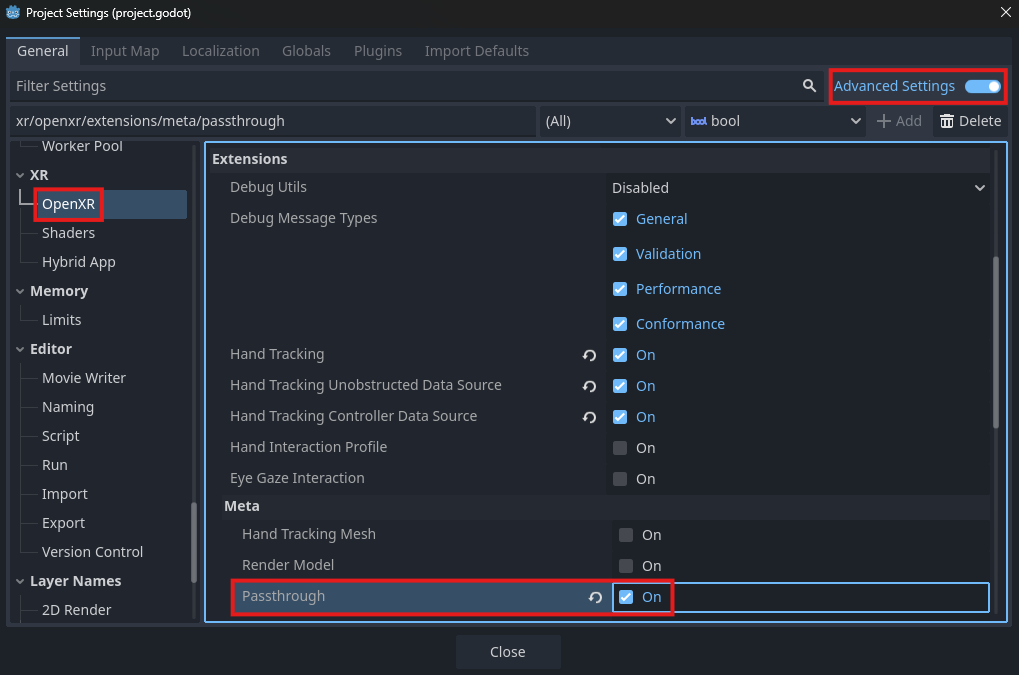The width and height of the screenshot is (1019, 675).
Task: Open the Globals tab
Action: click(x=306, y=51)
